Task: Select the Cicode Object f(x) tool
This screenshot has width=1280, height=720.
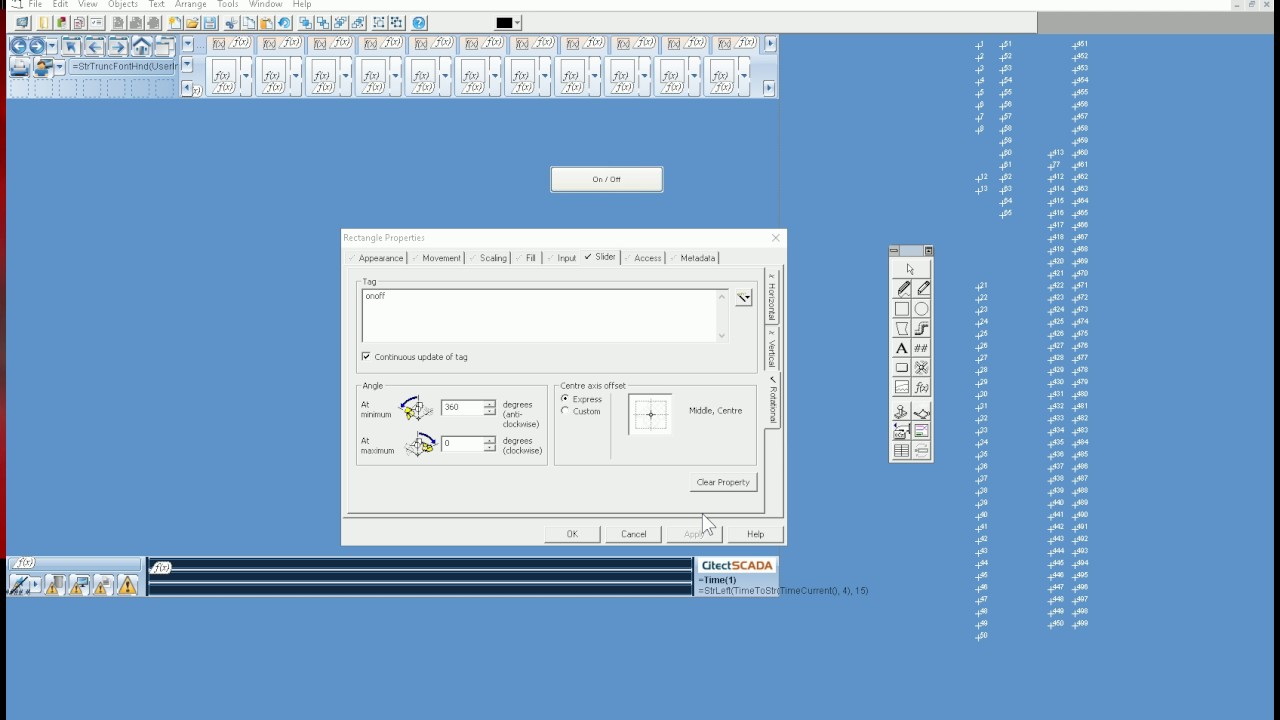Action: (922, 387)
